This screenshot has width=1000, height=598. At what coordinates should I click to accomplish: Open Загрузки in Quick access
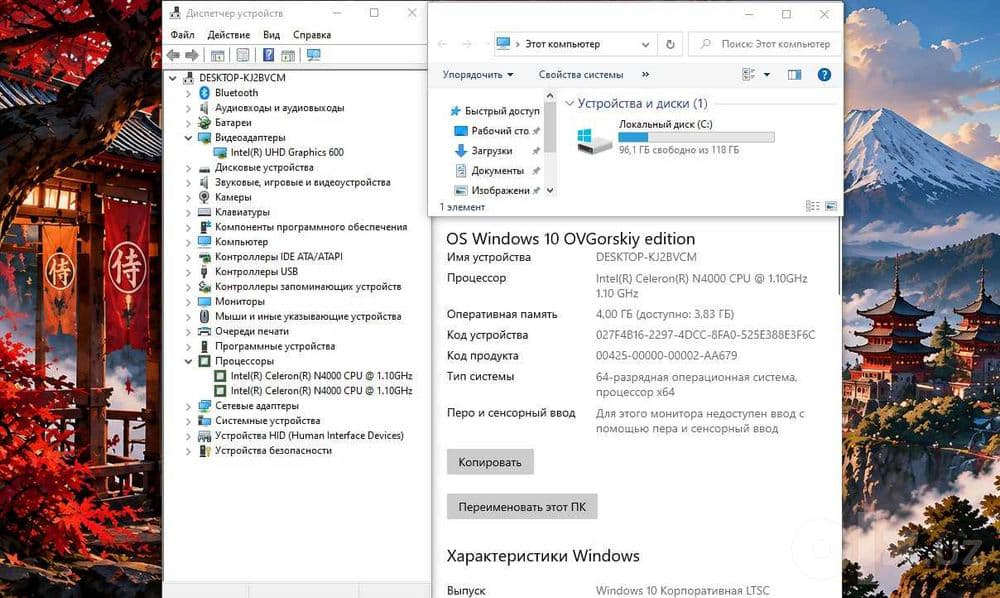[491, 151]
